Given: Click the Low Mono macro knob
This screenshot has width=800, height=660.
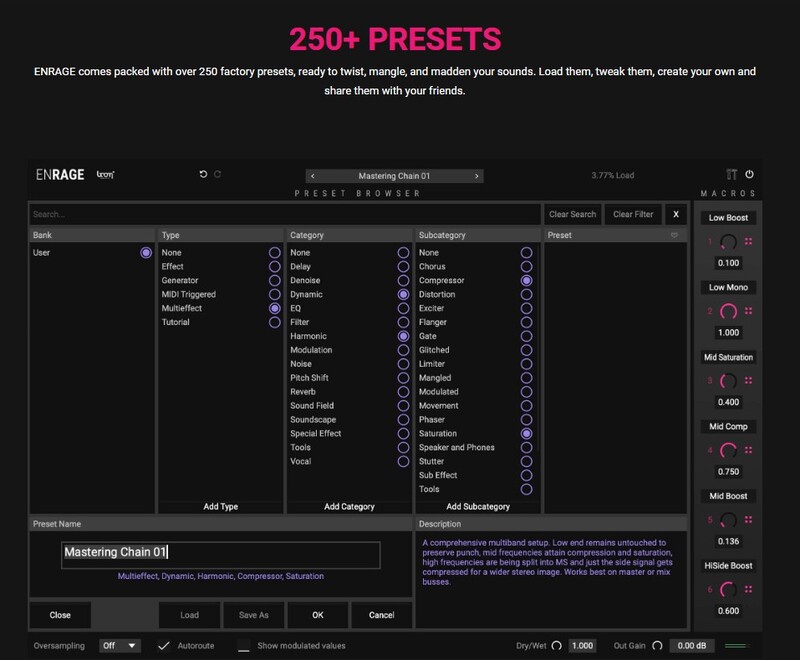Looking at the screenshot, I should 728,311.
